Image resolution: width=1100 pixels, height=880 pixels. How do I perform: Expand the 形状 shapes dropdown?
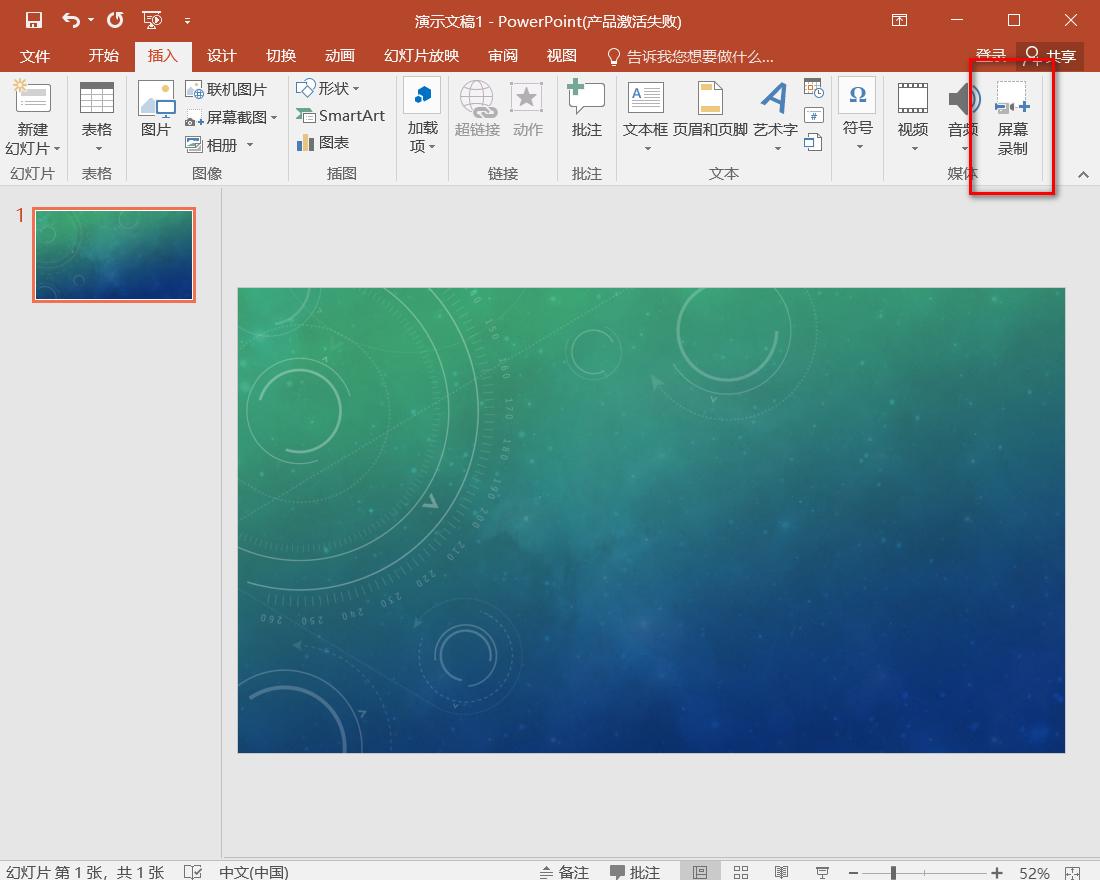tap(328, 89)
